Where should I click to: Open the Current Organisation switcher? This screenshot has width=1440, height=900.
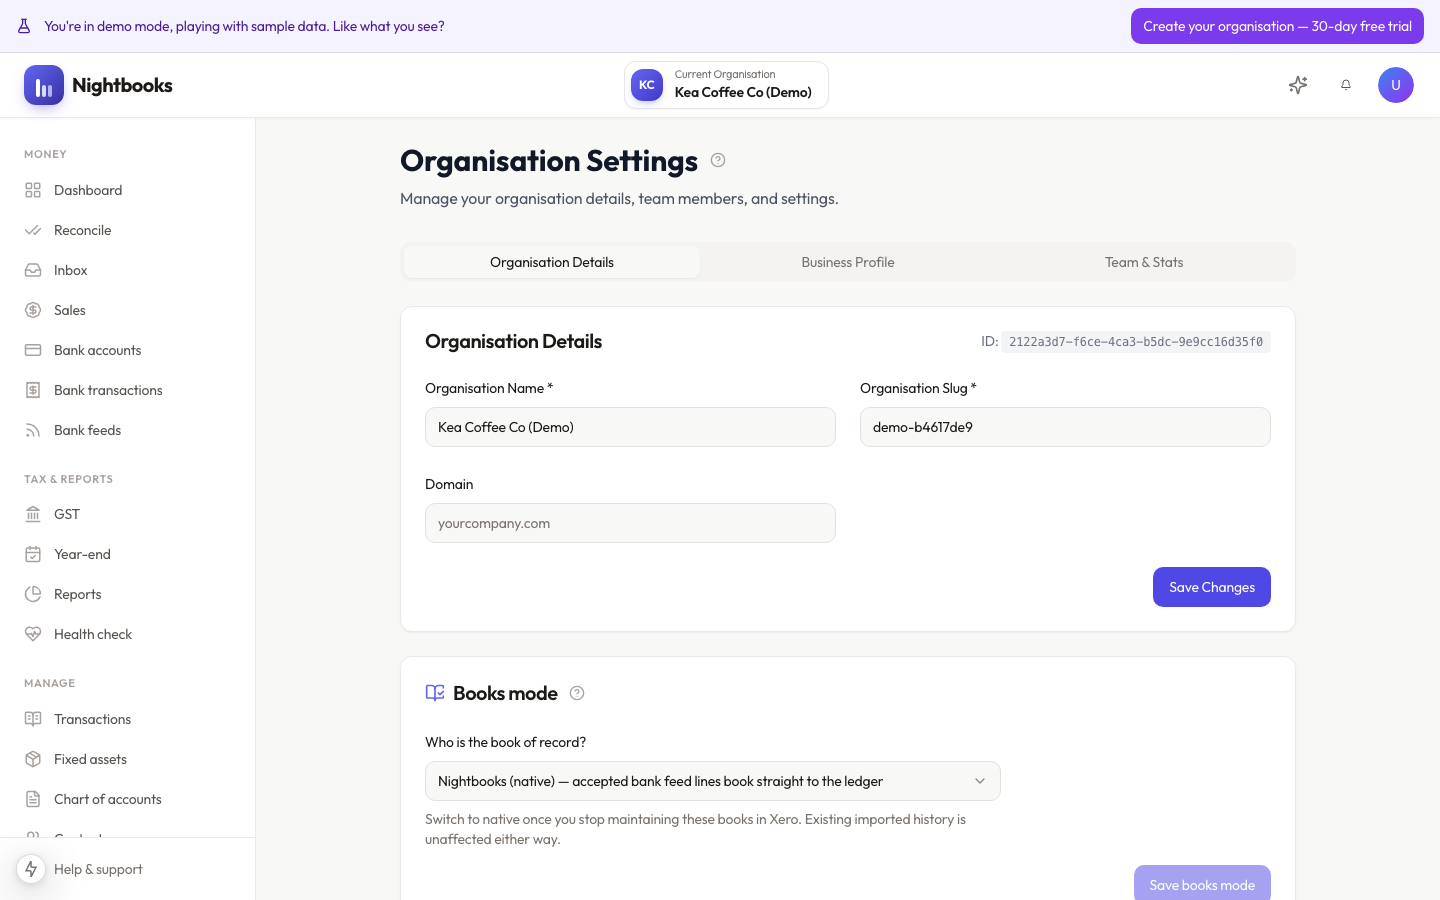726,85
